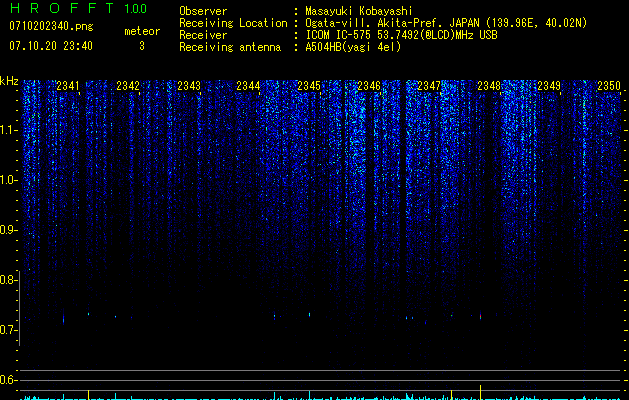Click the kHz axis unit label
This screenshot has height=400, width=629.
pos(9,81)
